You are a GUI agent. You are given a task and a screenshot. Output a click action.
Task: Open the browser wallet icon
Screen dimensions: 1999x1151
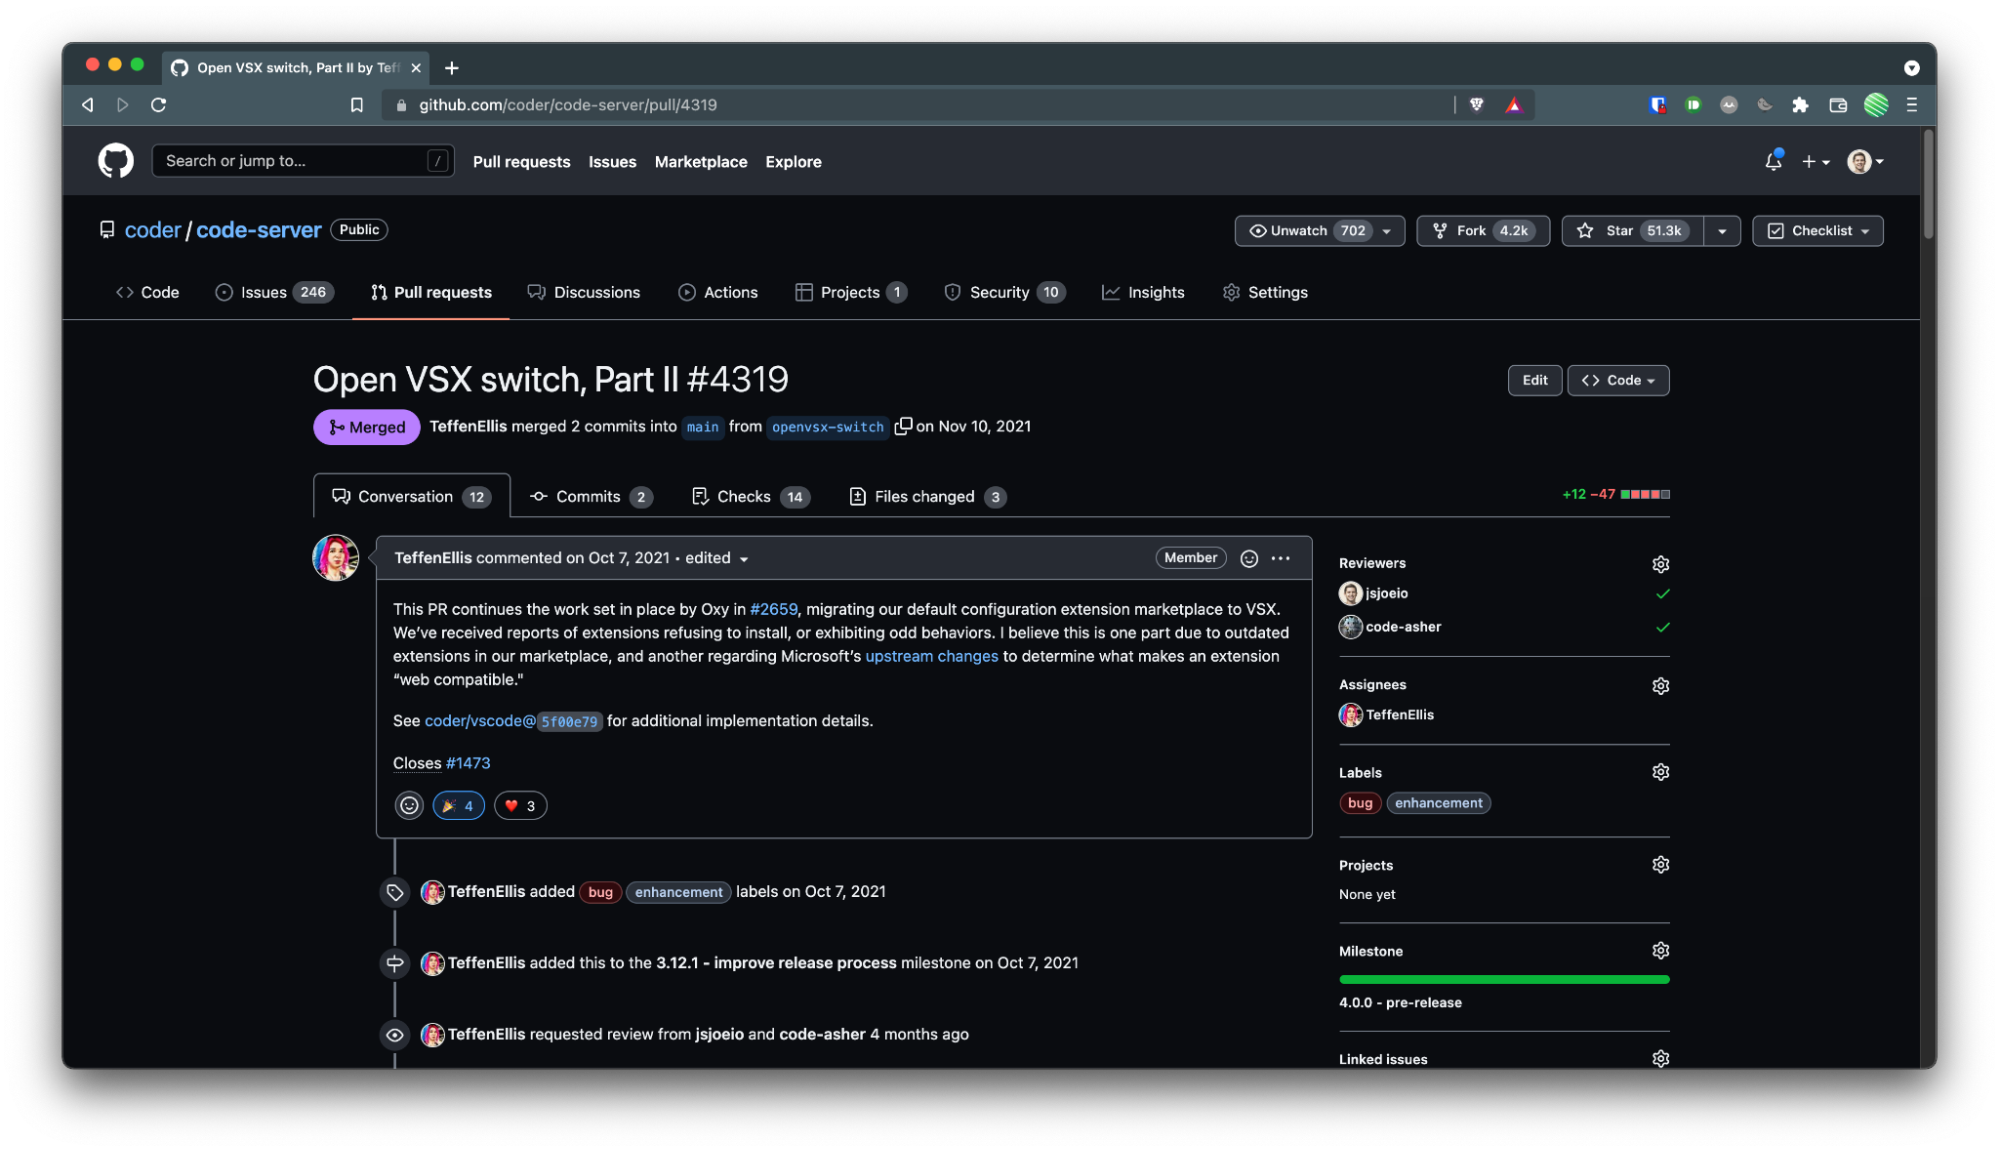point(1837,105)
